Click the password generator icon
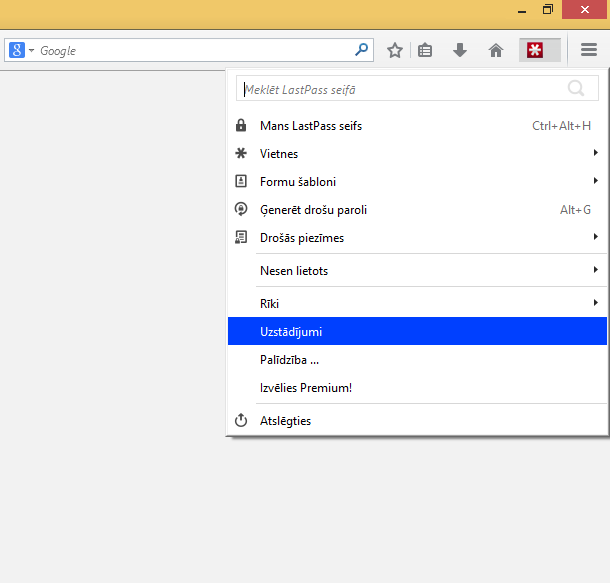610x583 pixels. click(x=241, y=209)
